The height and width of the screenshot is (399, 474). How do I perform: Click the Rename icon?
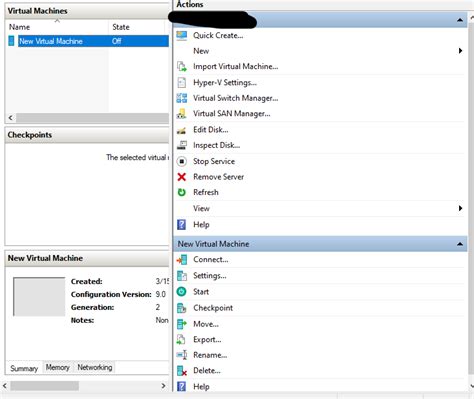coord(182,355)
